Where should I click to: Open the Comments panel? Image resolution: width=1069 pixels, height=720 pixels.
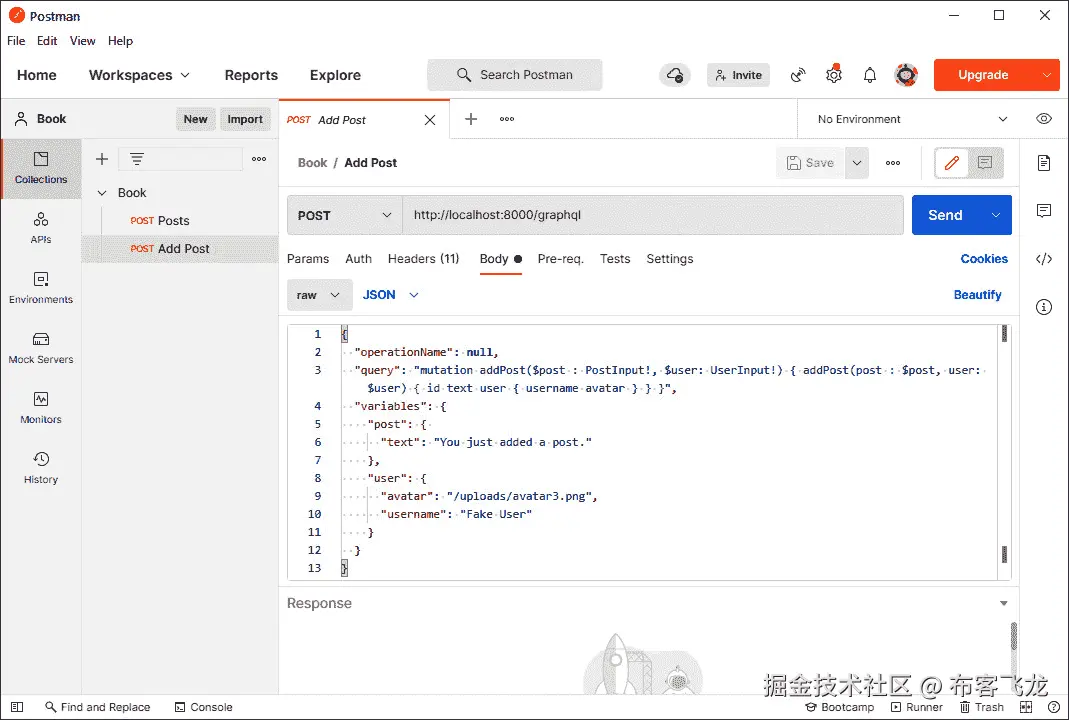pyautogui.click(x=1044, y=210)
